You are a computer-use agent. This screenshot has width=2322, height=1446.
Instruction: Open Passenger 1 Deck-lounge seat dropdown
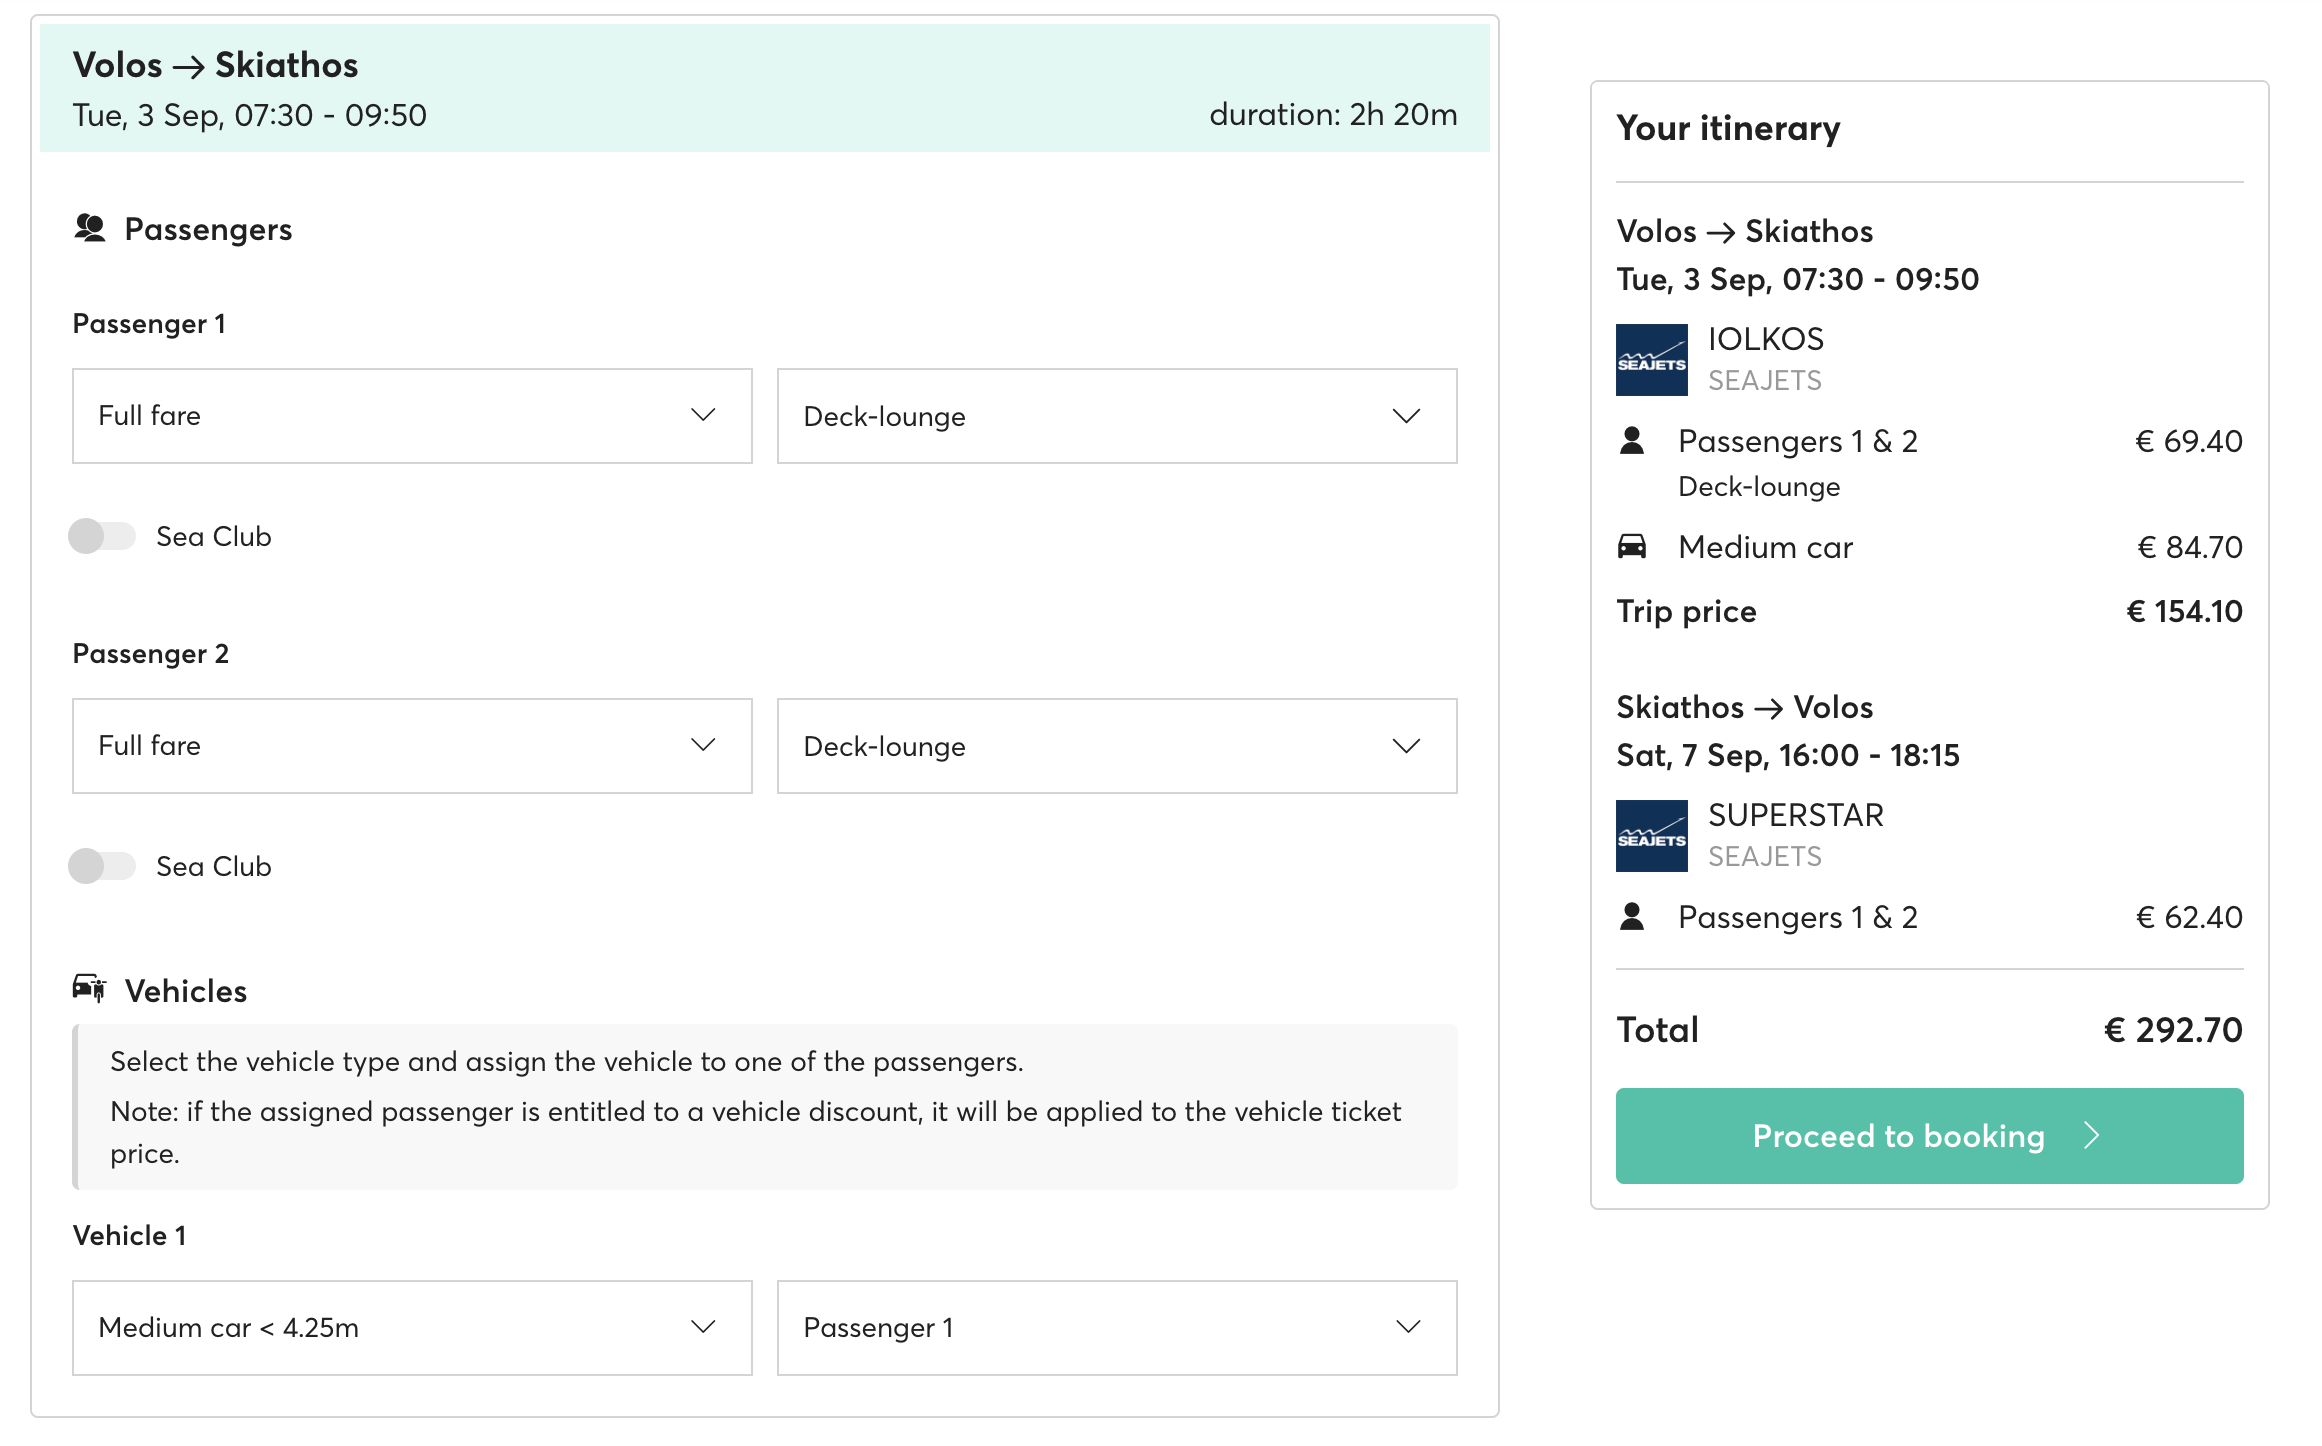(x=1117, y=416)
